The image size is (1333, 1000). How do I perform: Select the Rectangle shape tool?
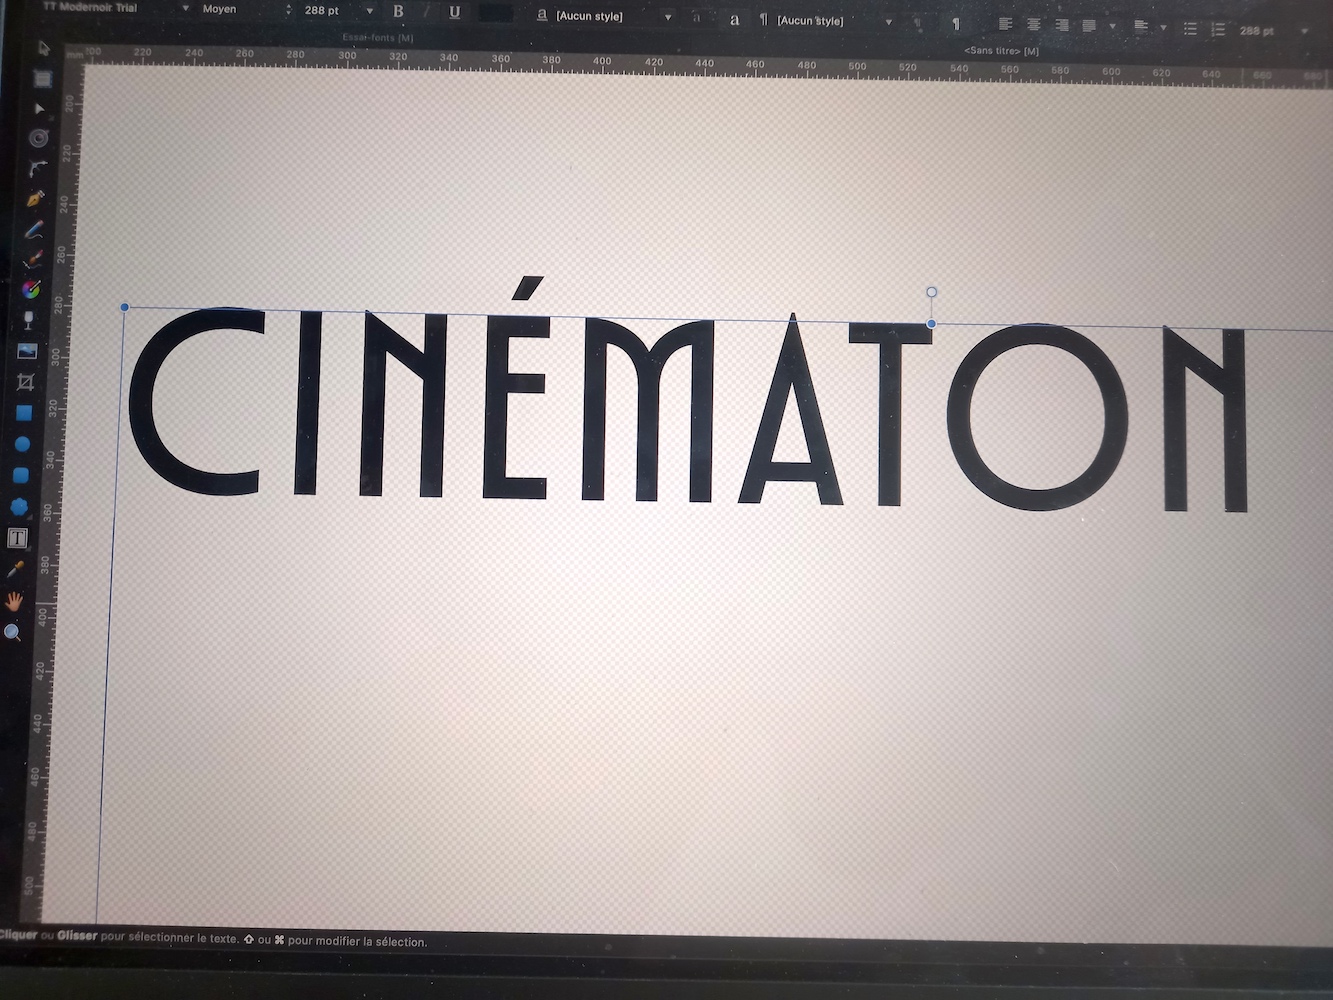24,412
